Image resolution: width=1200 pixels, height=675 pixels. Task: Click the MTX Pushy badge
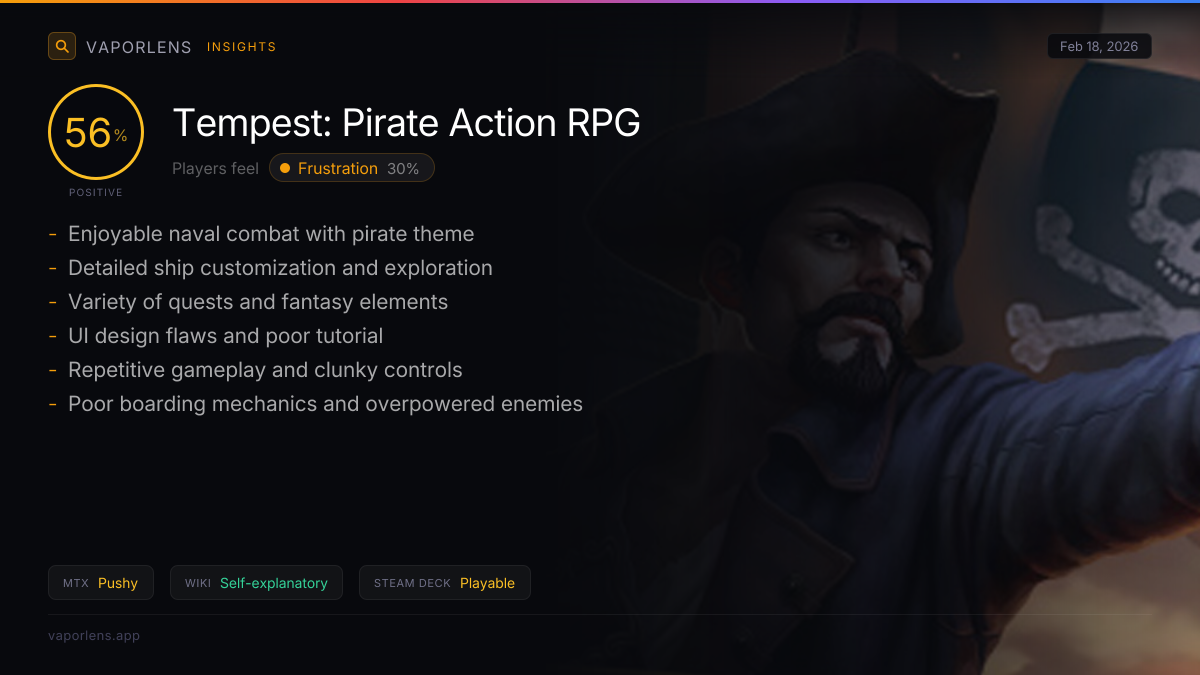[x=101, y=583]
